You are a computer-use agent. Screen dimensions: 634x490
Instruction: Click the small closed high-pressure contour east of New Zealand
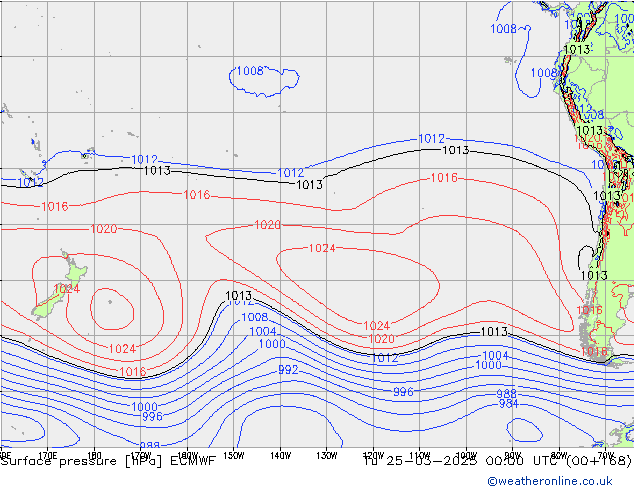coord(113,308)
